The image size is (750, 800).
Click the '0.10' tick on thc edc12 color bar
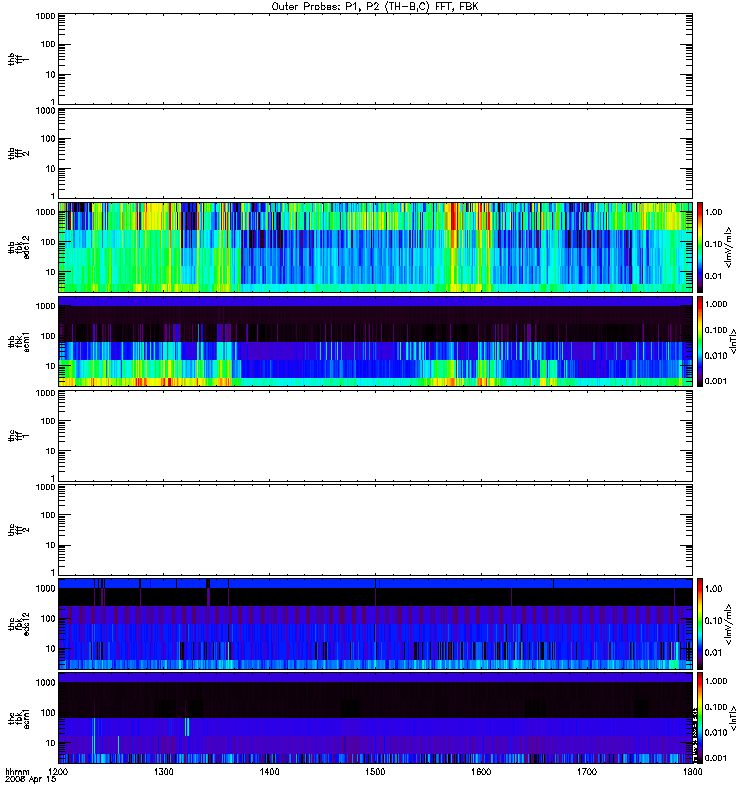(x=714, y=621)
